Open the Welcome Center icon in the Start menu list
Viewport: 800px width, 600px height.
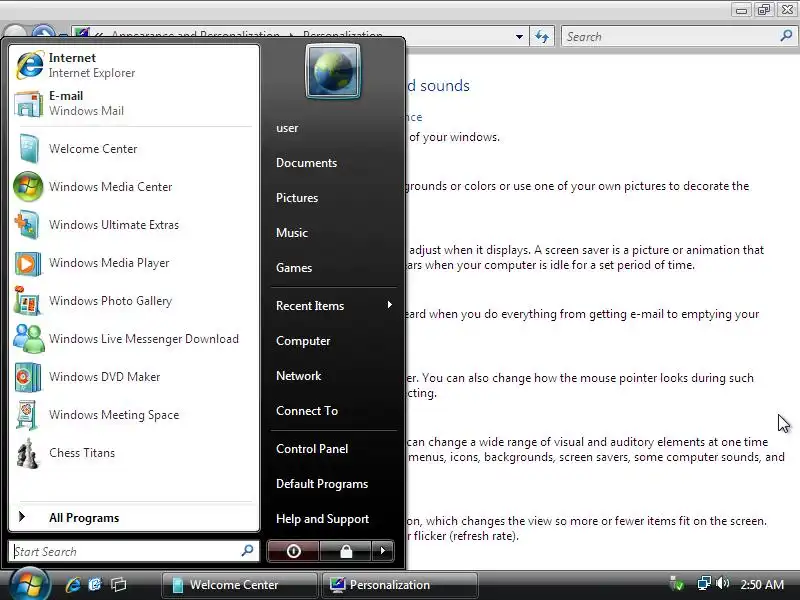coord(29,148)
